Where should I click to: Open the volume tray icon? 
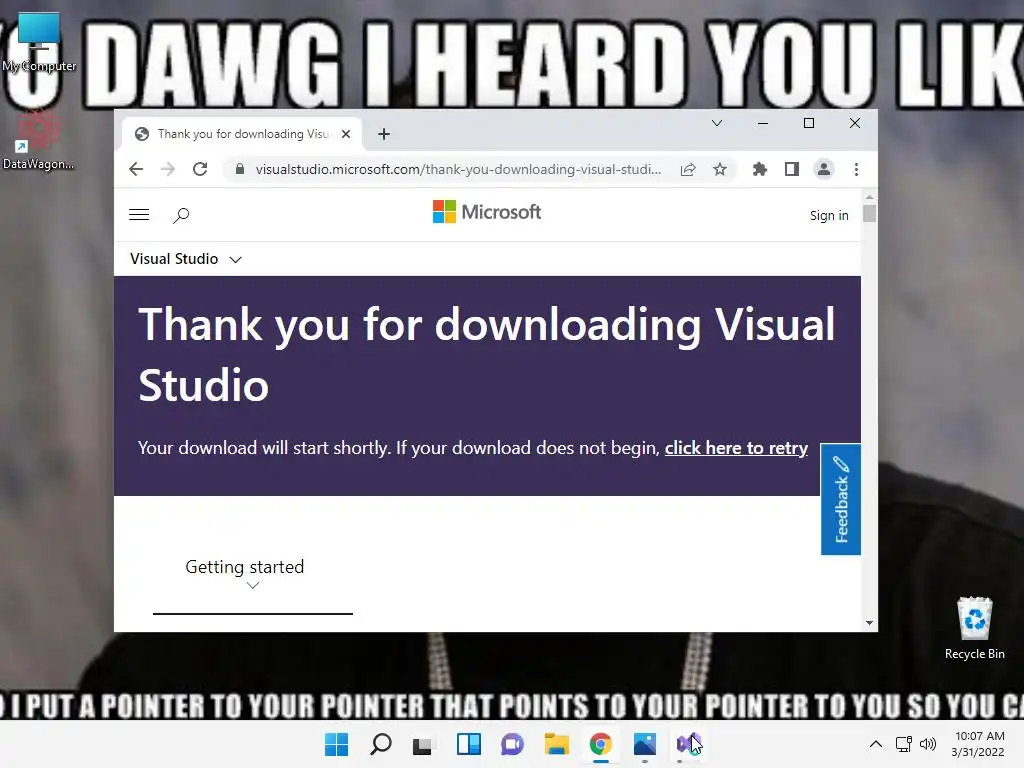tap(927, 744)
